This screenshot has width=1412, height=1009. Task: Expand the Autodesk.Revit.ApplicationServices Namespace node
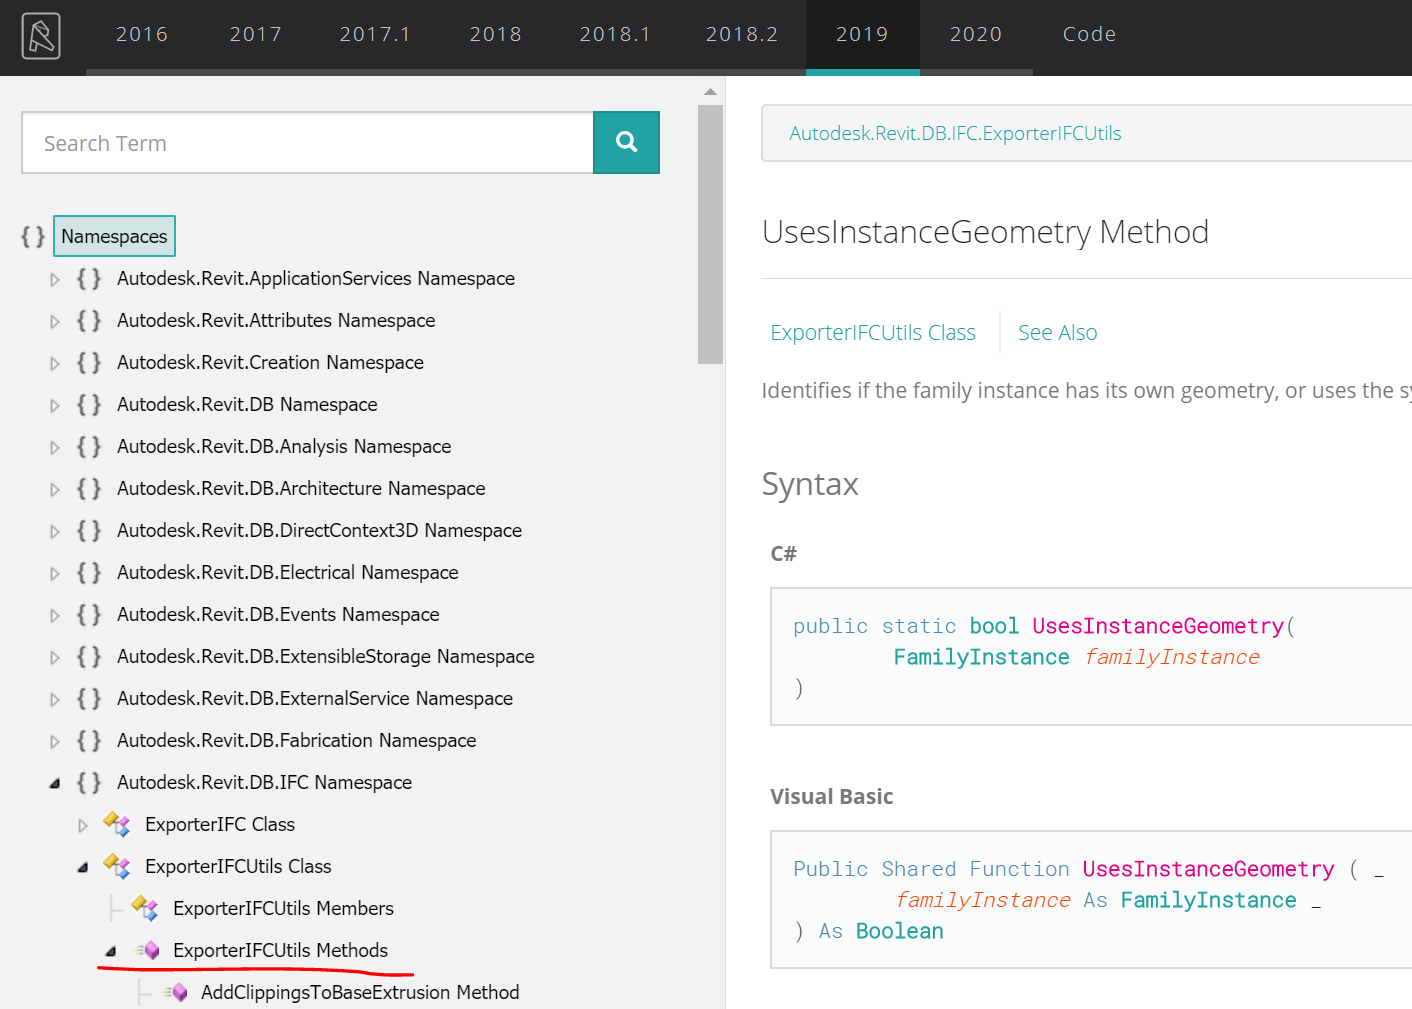[x=55, y=278]
